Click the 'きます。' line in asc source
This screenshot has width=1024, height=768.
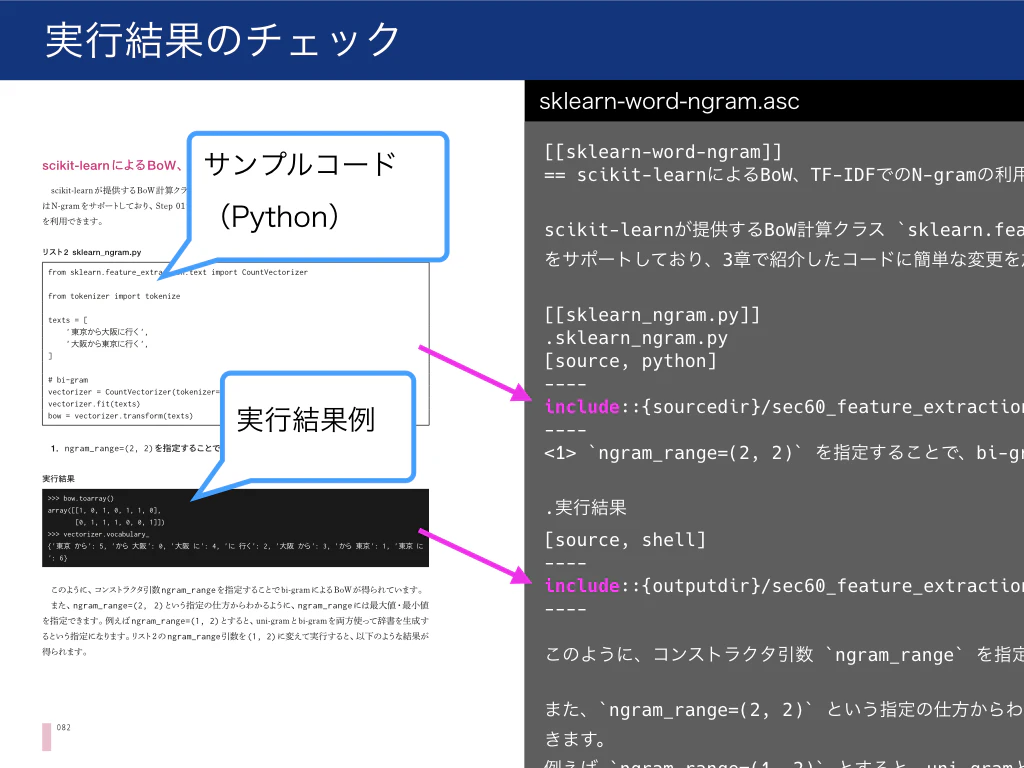tap(576, 739)
